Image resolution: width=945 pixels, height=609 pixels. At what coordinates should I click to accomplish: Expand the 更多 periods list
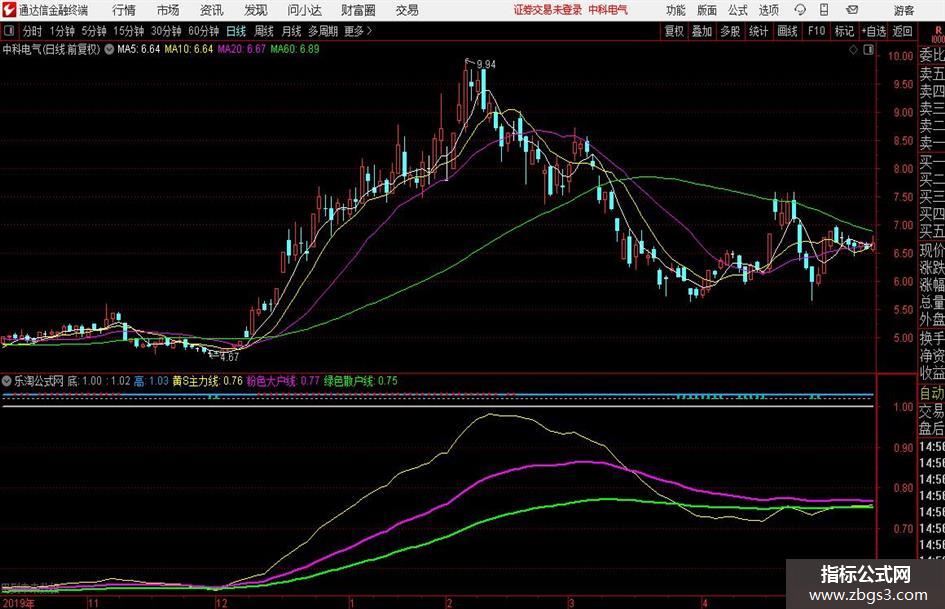[358, 31]
